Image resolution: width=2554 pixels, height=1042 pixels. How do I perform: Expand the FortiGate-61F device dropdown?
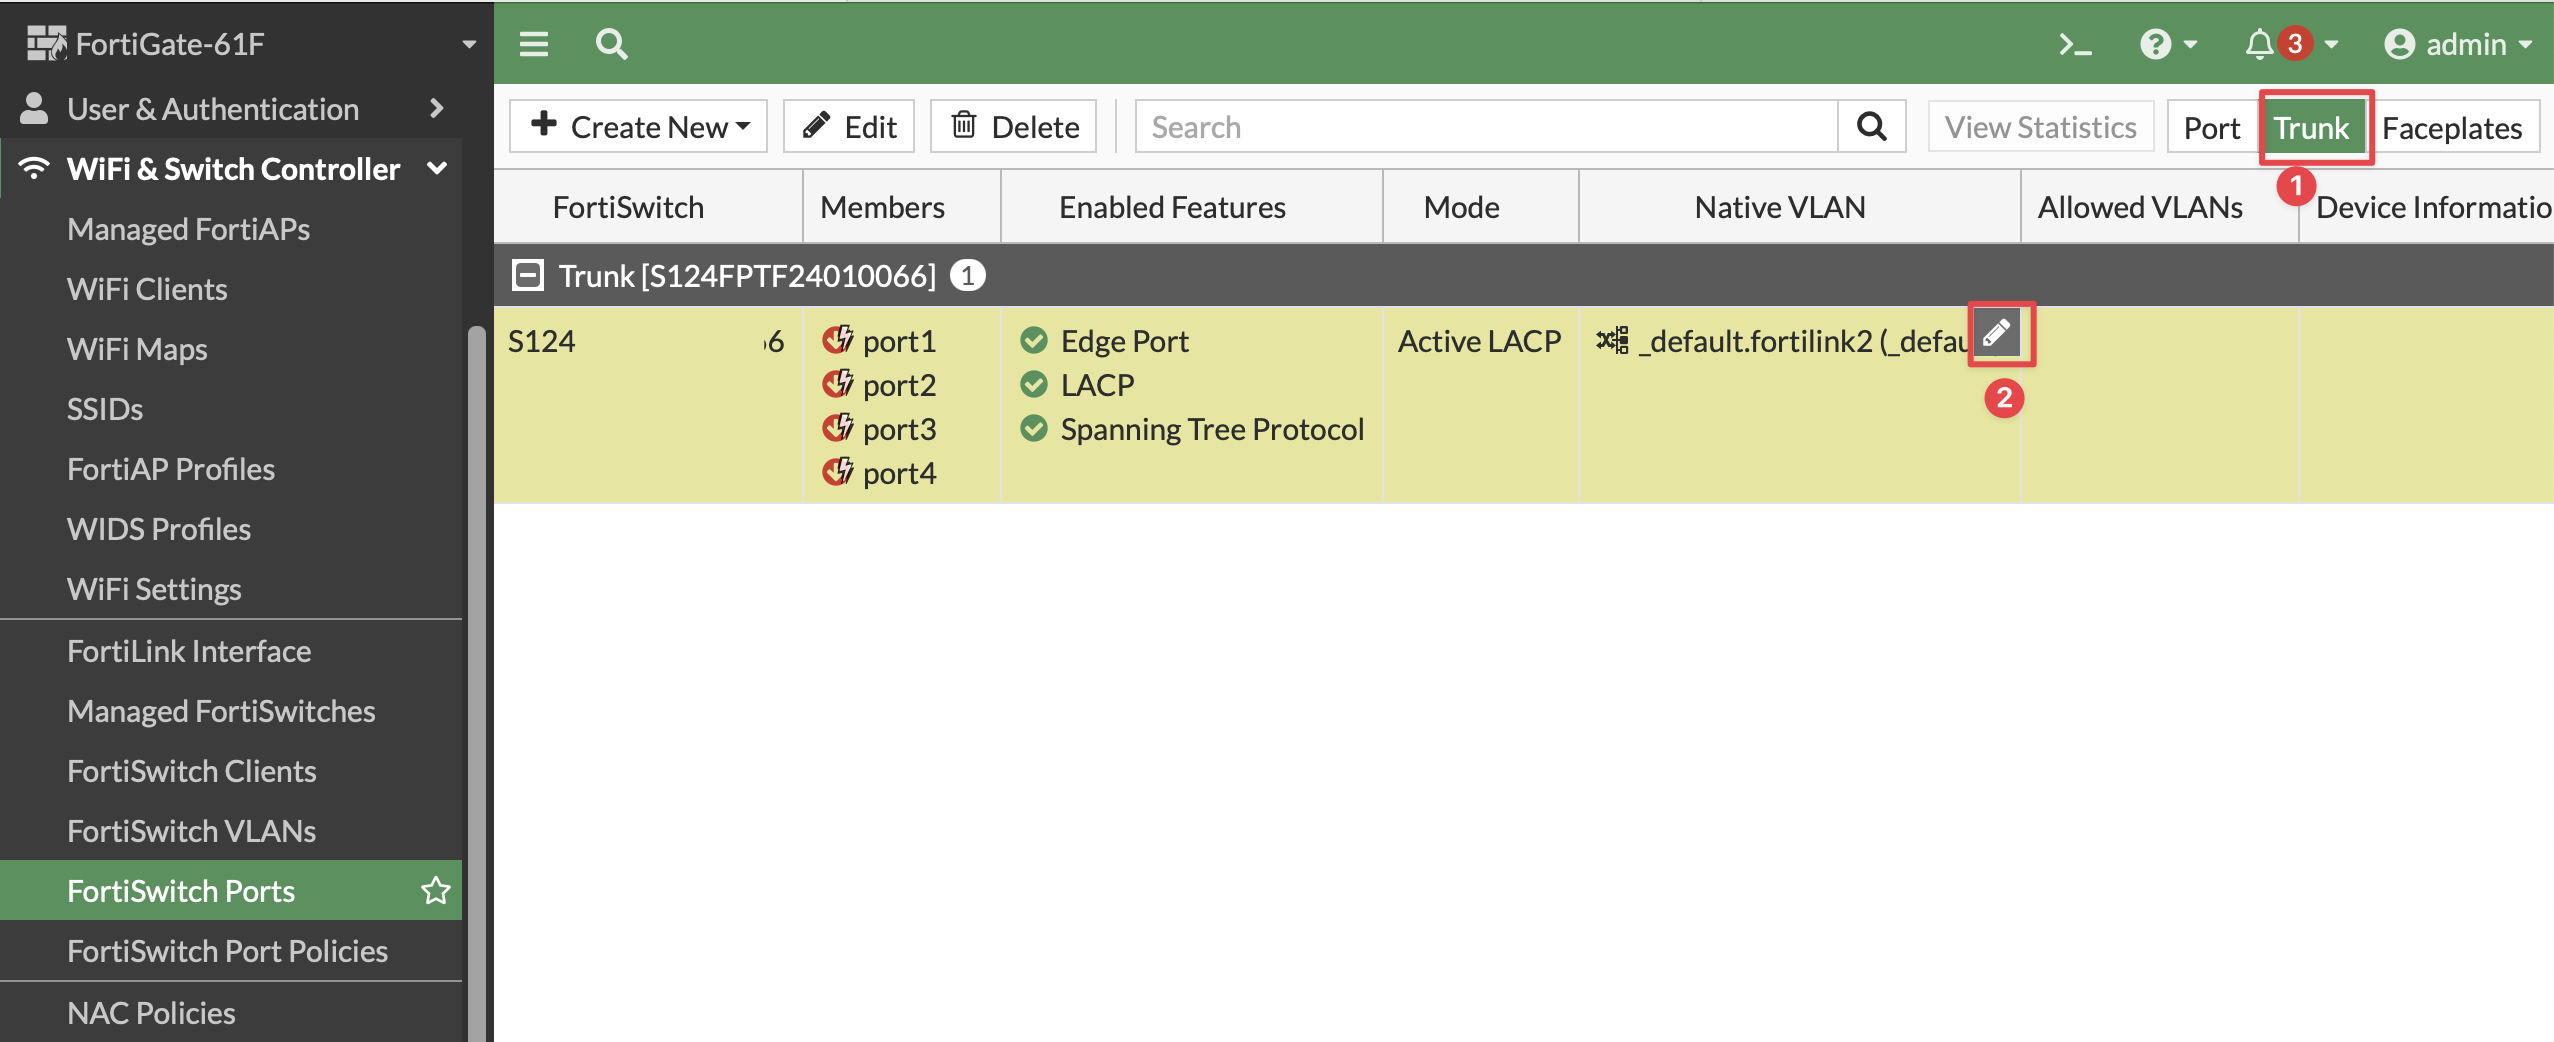469,44
